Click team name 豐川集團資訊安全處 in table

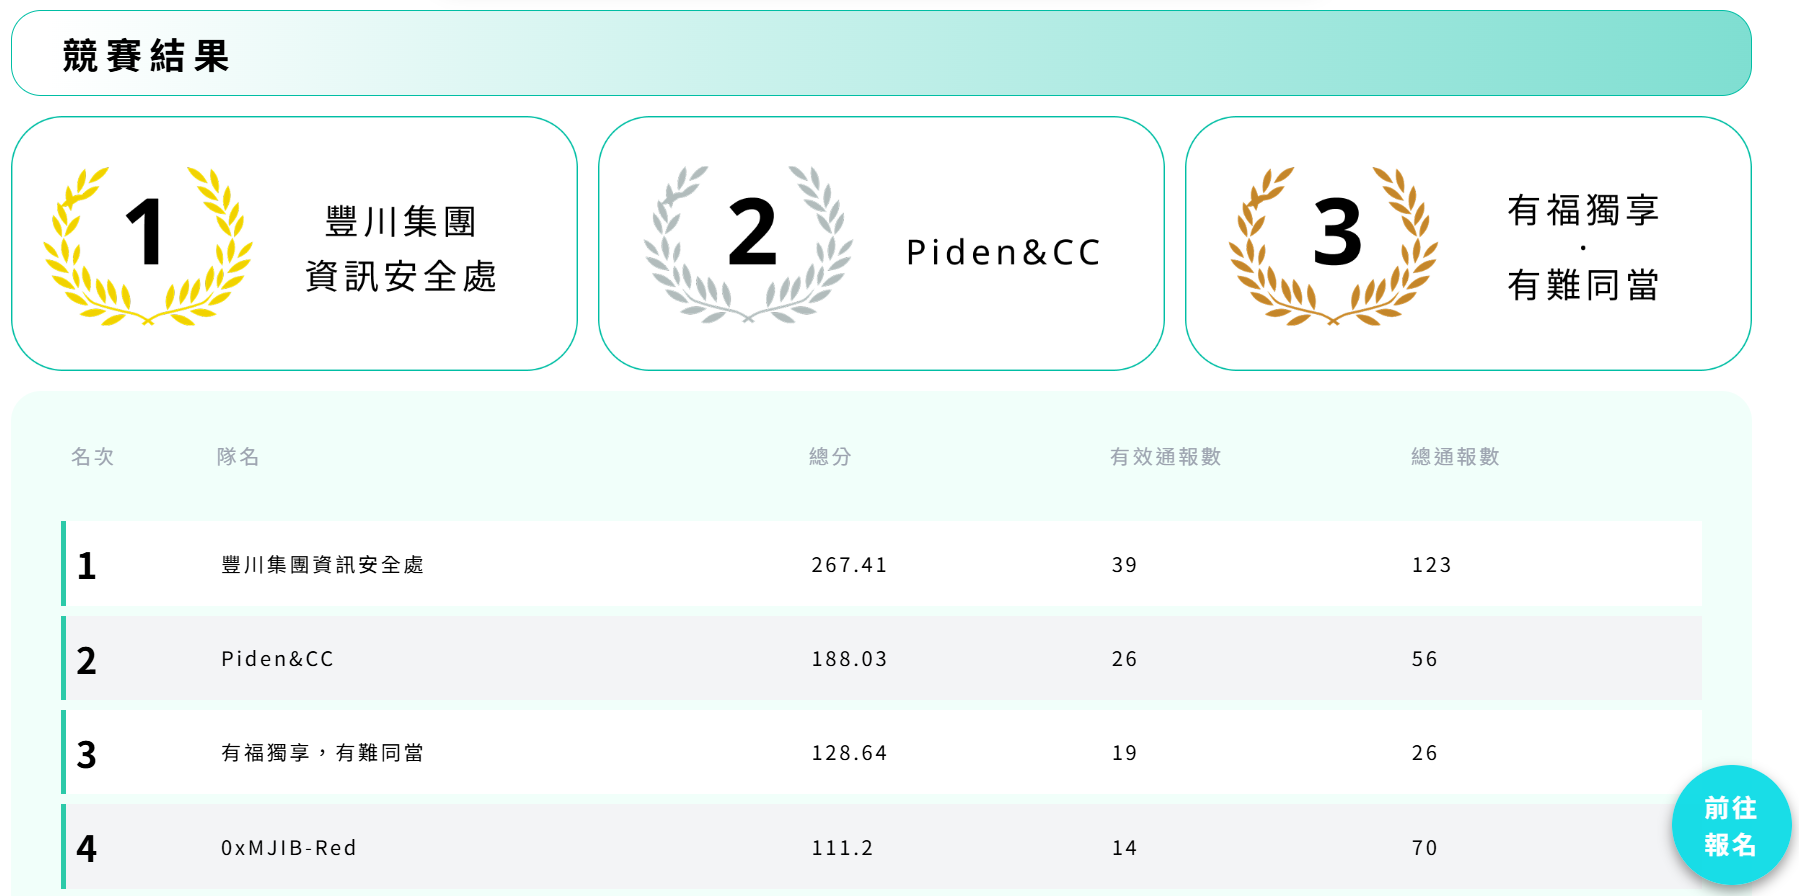point(322,565)
